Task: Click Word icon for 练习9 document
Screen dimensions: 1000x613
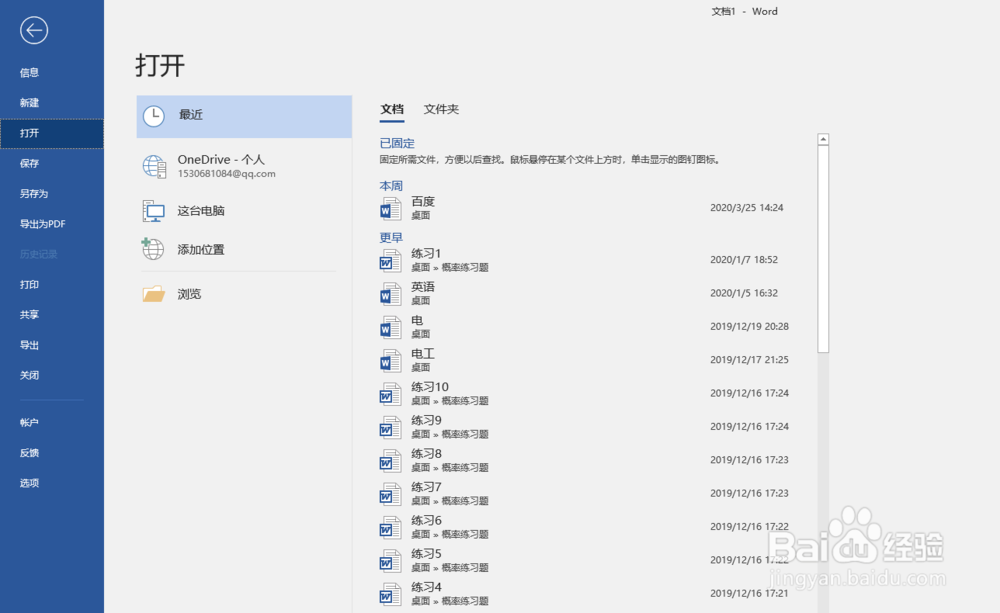Action: (x=390, y=427)
